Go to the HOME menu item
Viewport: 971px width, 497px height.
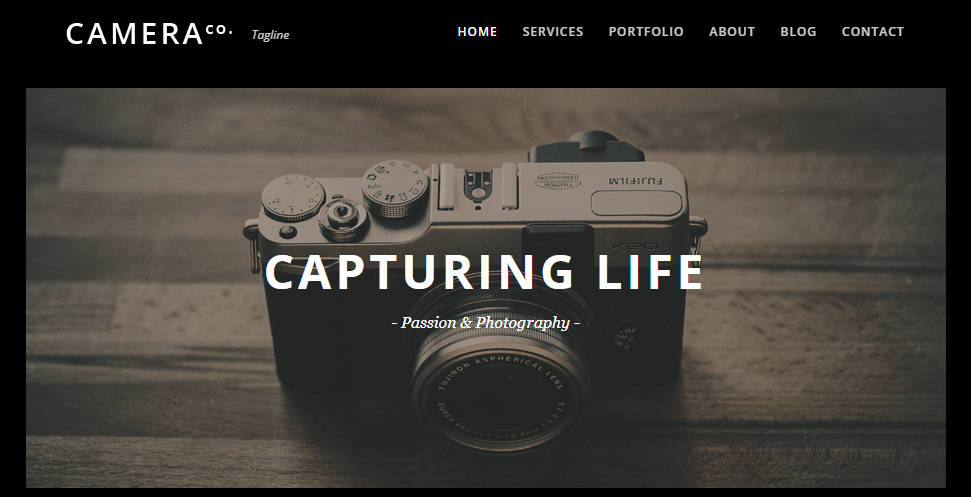point(477,32)
